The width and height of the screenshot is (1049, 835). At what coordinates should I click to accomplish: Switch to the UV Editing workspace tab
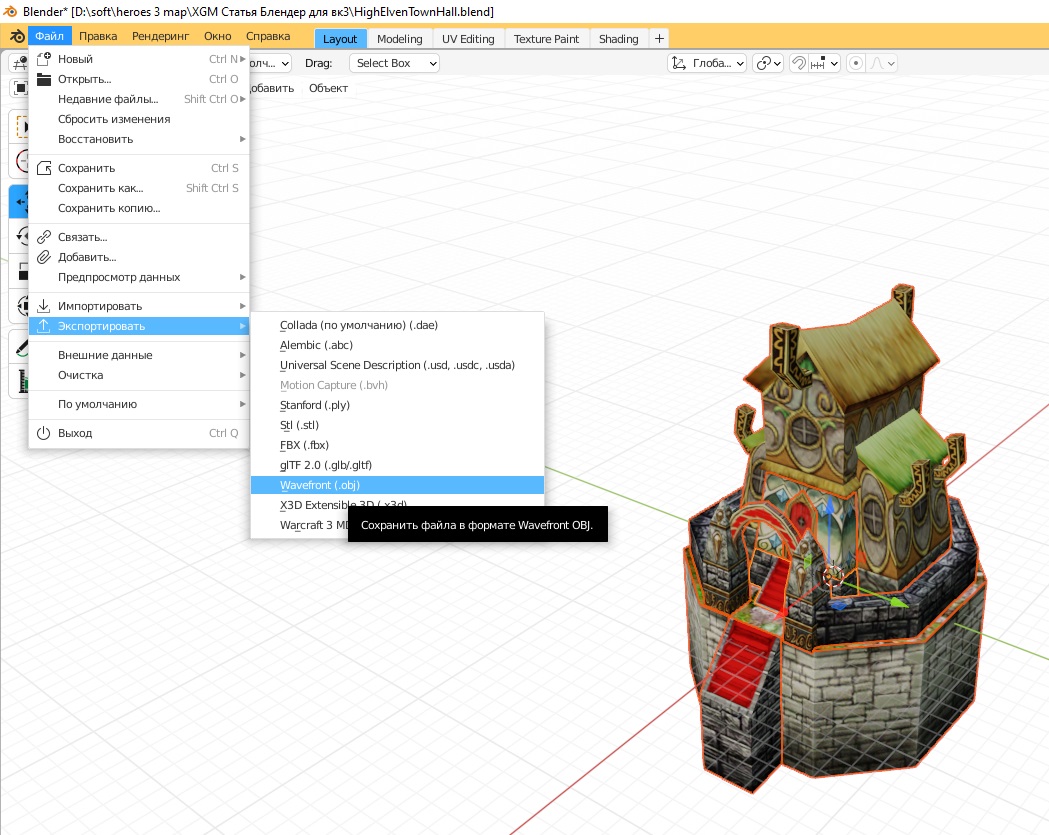pos(468,39)
